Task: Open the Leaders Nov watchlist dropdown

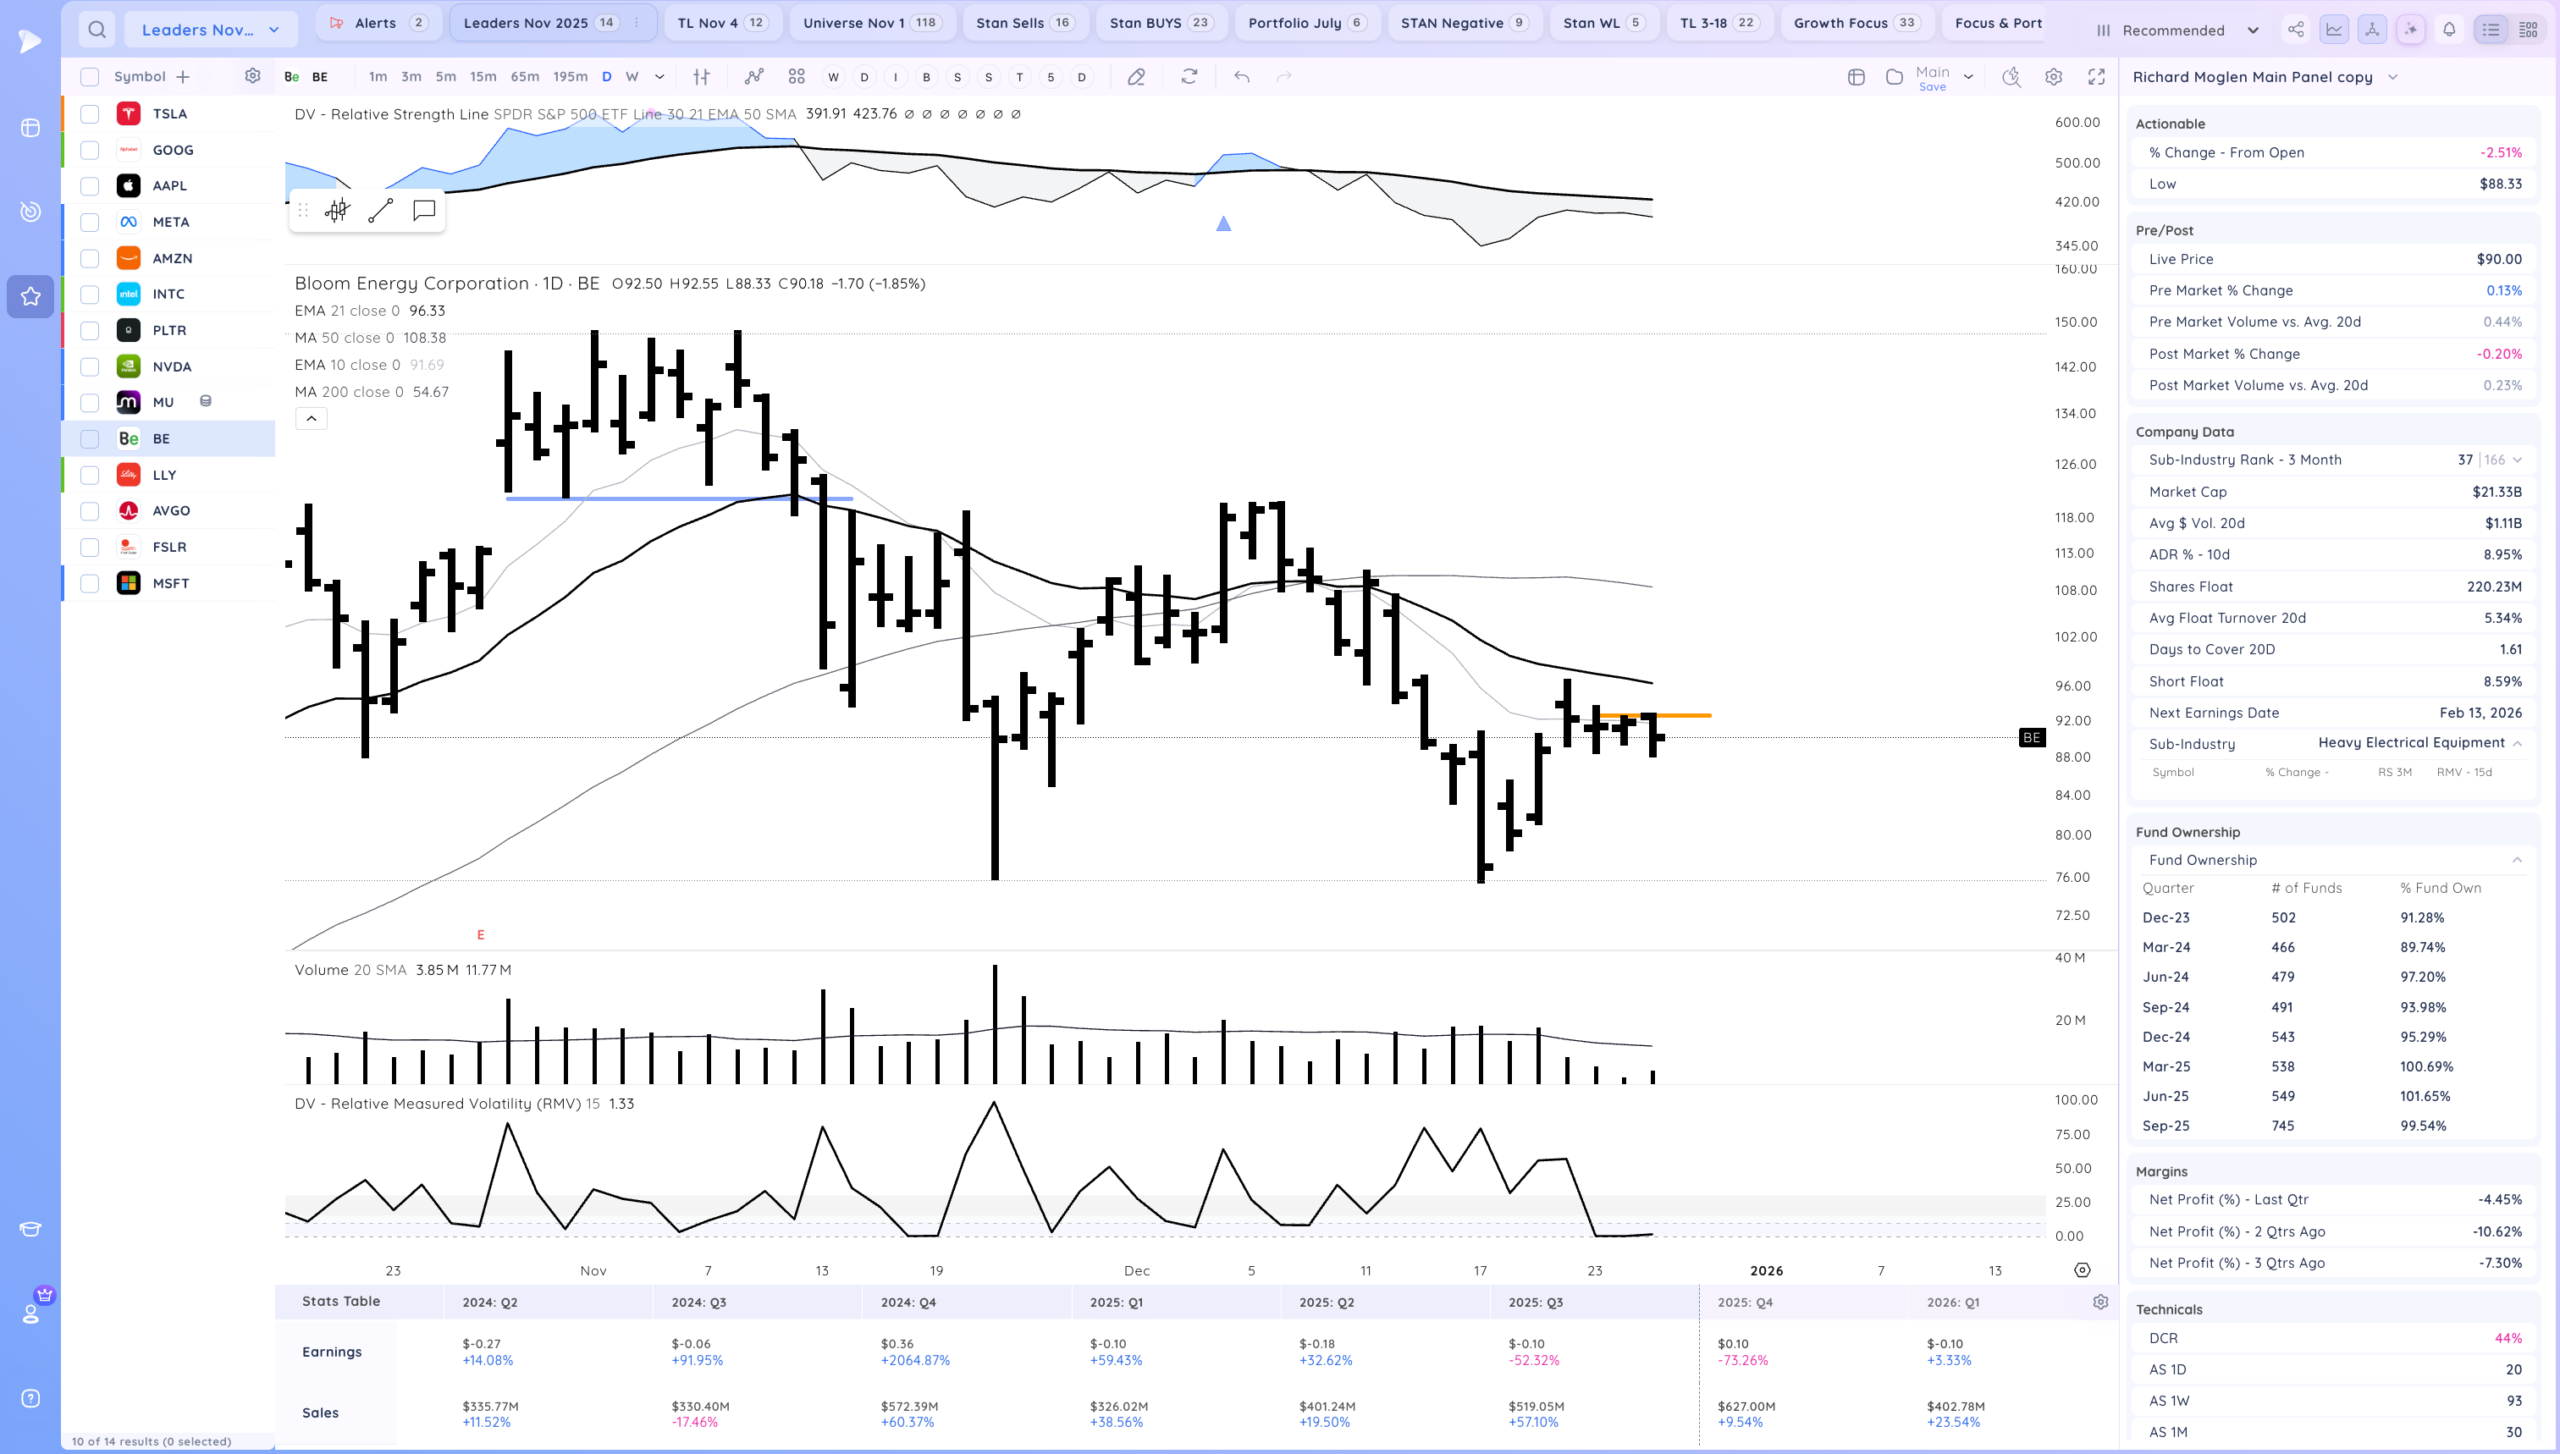Action: [210, 30]
